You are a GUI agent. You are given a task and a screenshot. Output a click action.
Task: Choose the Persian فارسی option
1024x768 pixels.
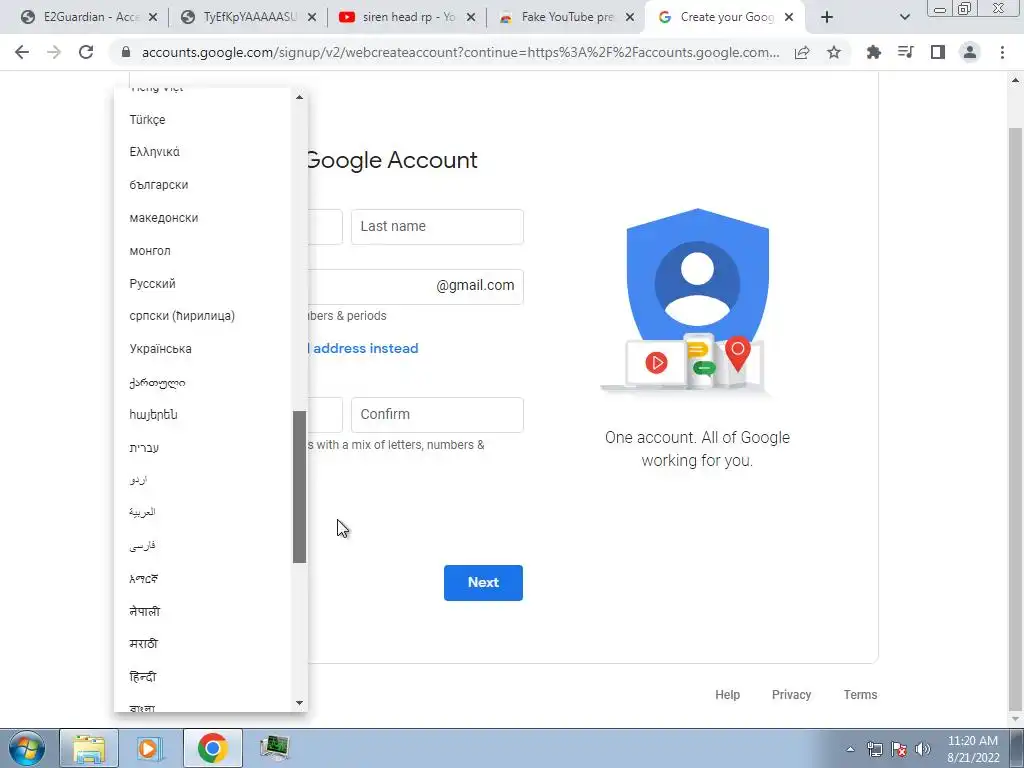tap(202, 546)
